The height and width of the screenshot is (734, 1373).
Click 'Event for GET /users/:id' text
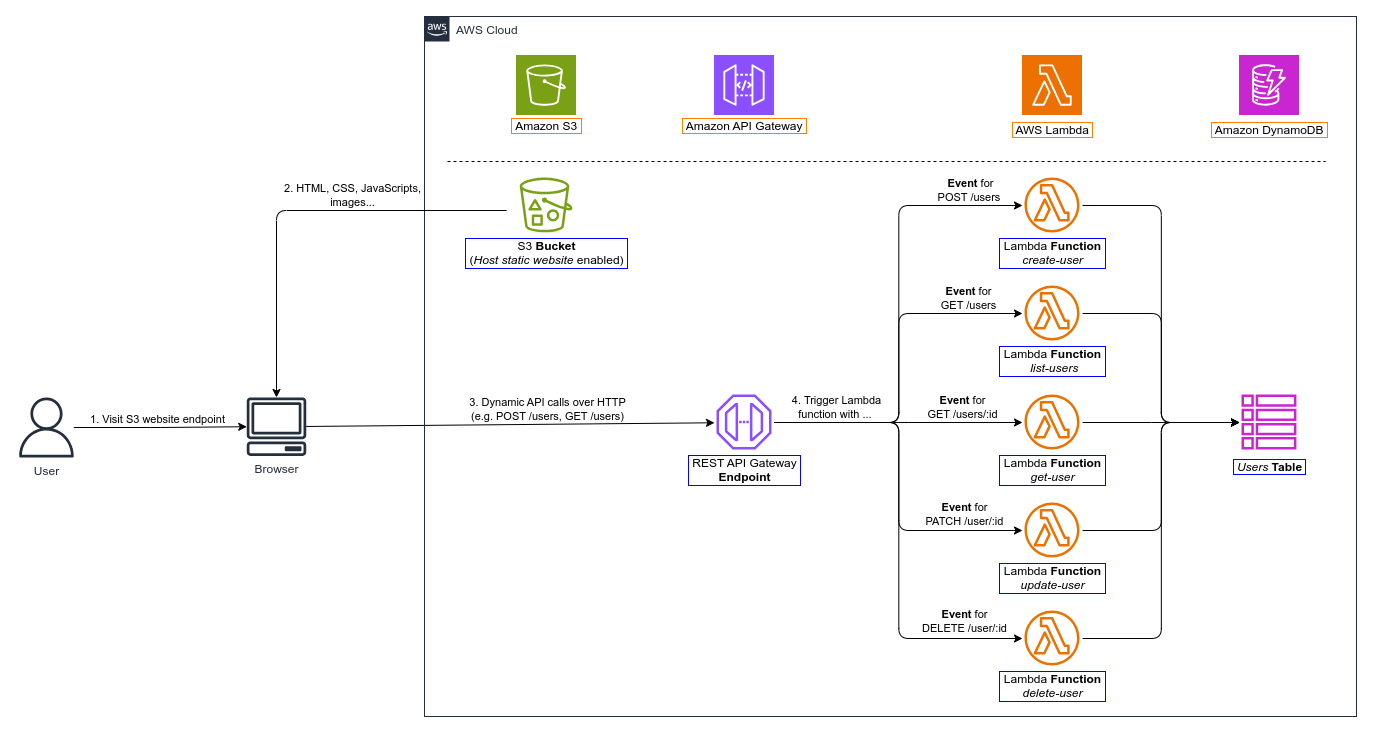point(962,407)
